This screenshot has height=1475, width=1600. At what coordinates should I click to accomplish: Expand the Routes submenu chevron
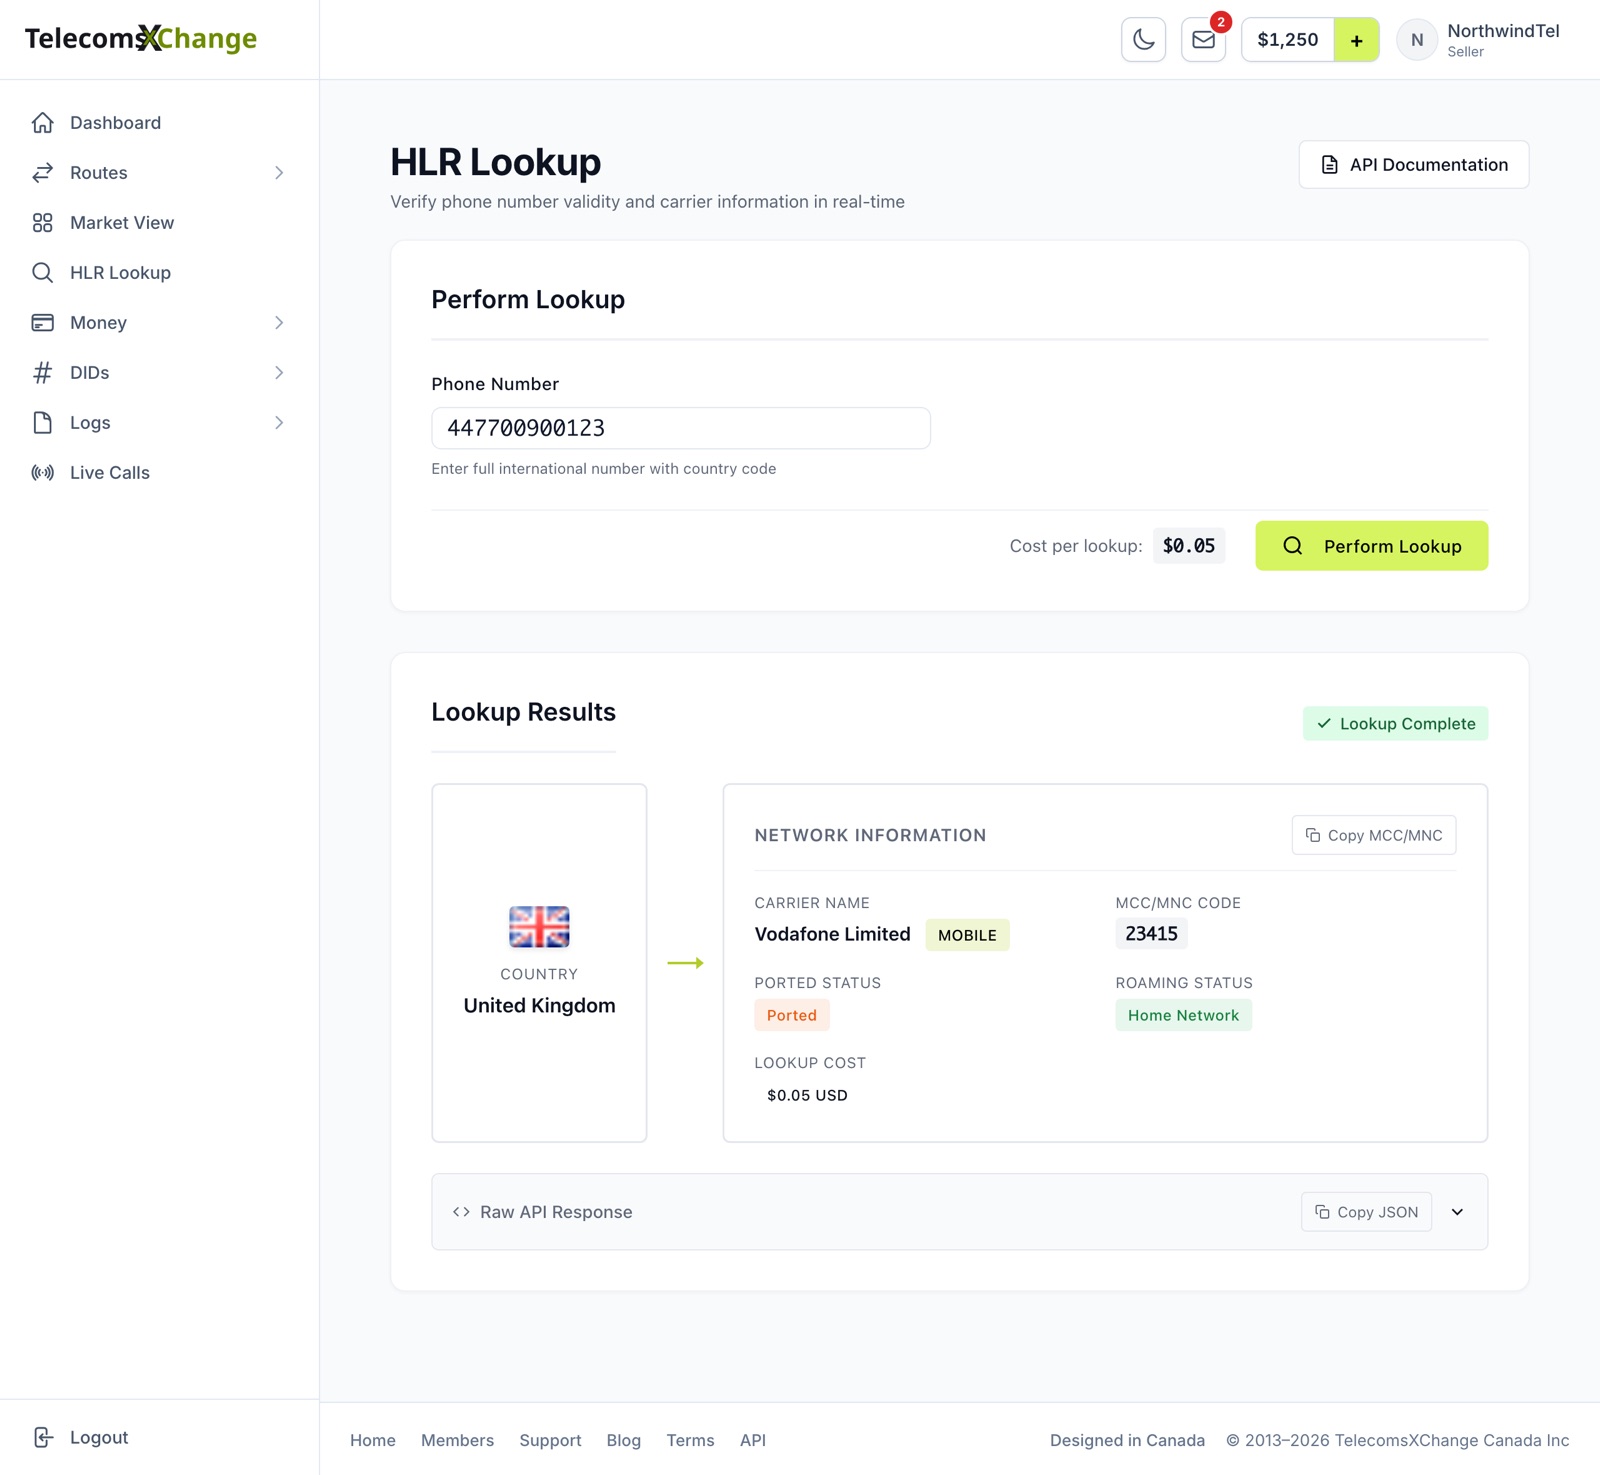point(279,173)
